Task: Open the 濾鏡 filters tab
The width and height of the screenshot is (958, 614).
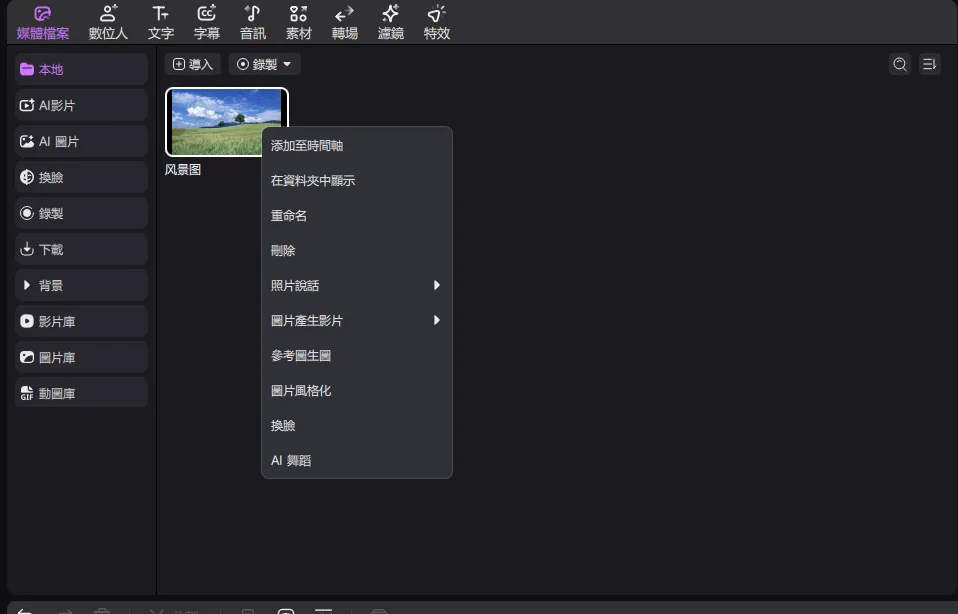Action: pyautogui.click(x=391, y=22)
